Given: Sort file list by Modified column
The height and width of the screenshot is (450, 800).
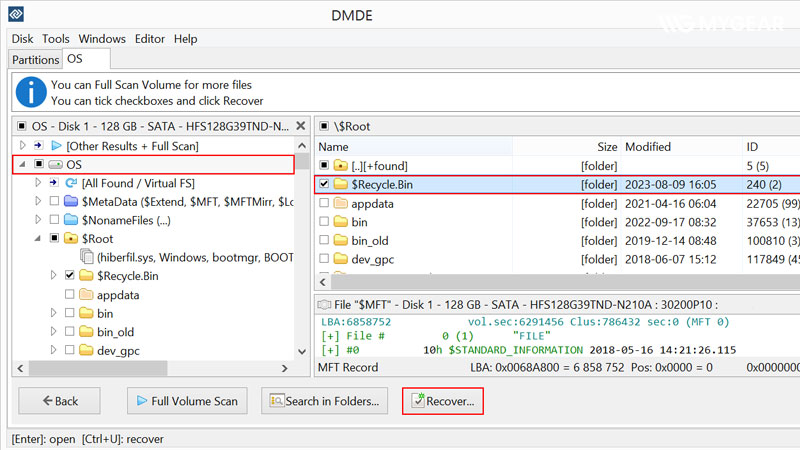Looking at the screenshot, I should [681, 147].
